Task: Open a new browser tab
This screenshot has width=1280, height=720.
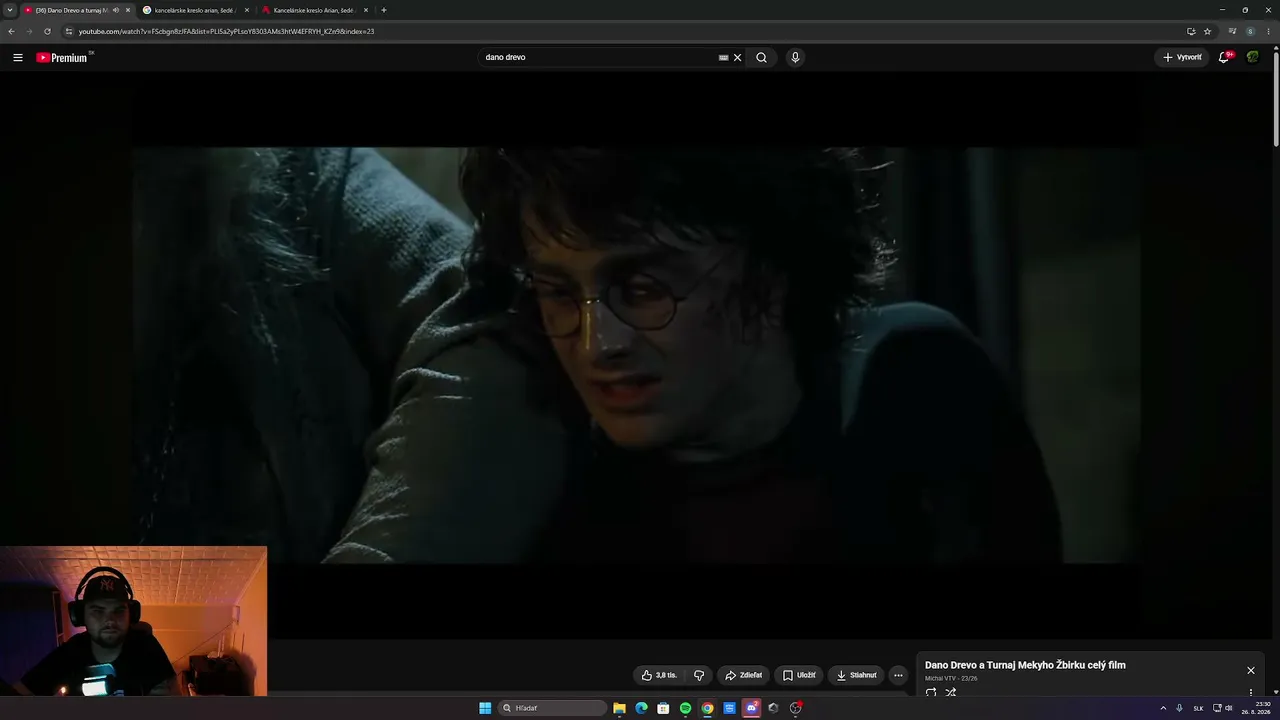Action: [x=384, y=10]
